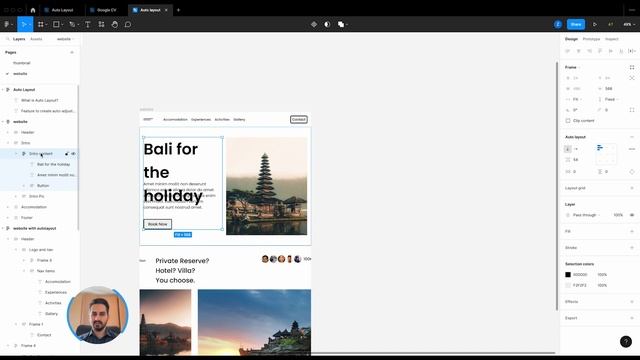Collapse the website with autolayout frame
Screen dimensions: 640x360
(3, 228)
